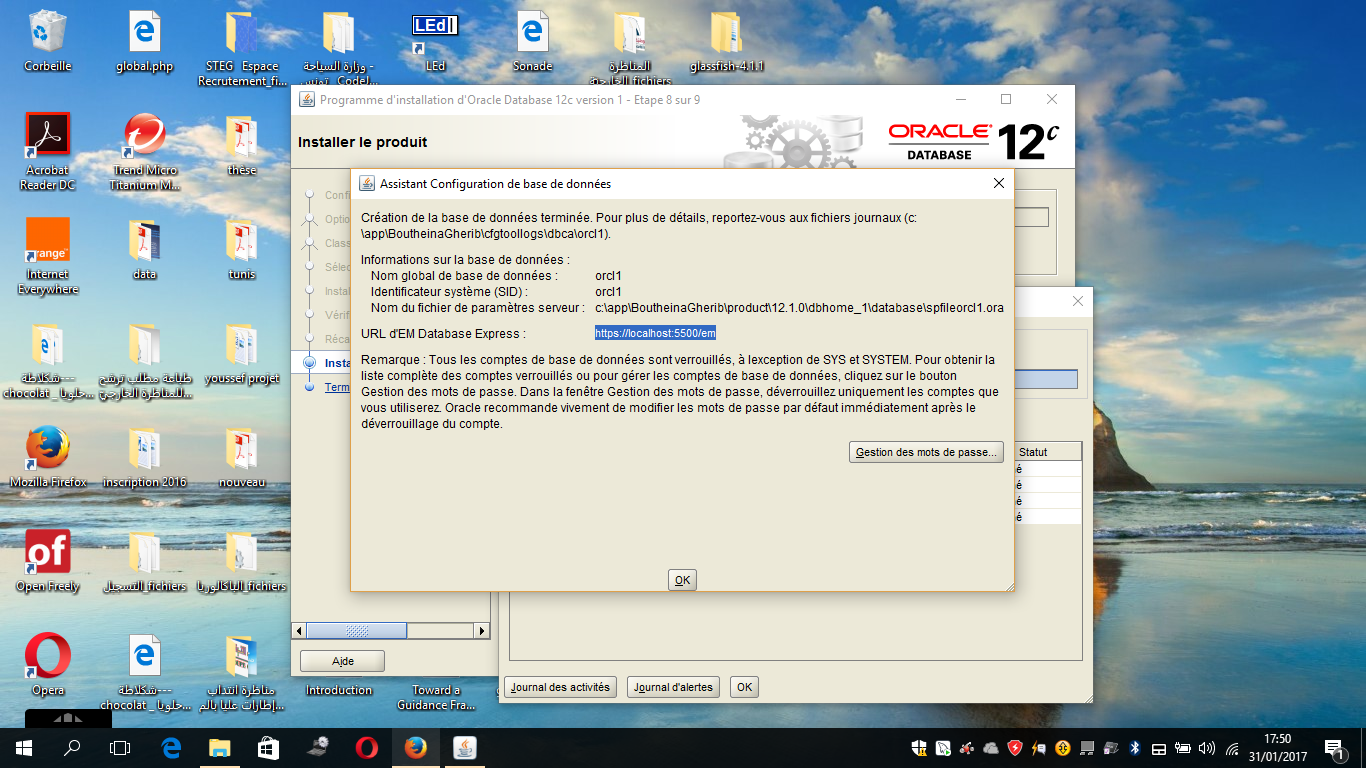The image size is (1366, 768).
Task: Select the thèse folder
Action: [x=242, y=146]
